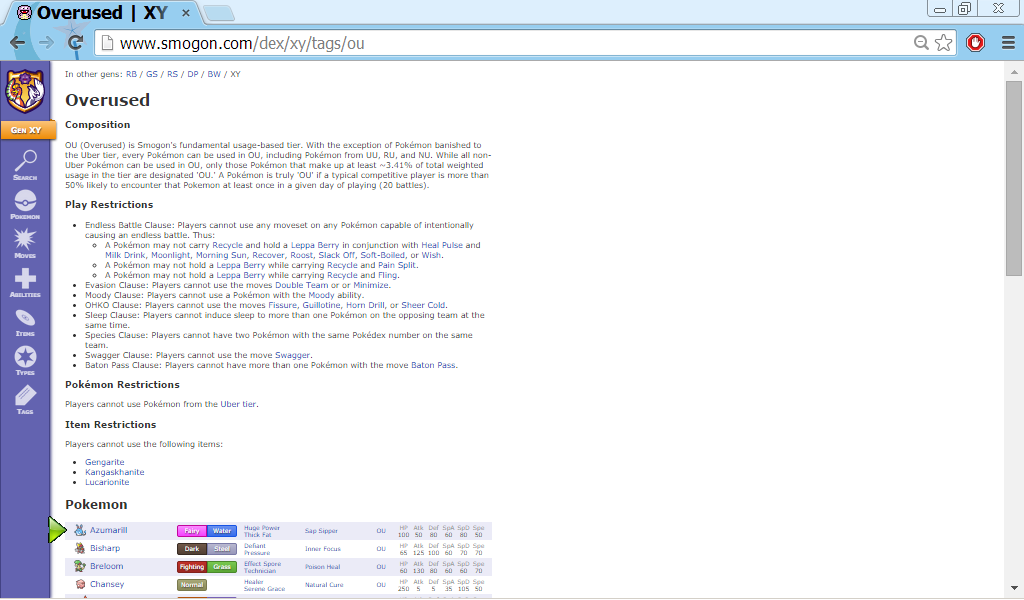This screenshot has height=600, width=1024.
Task: Click the Chansey sprite icon
Action: pyautogui.click(x=80, y=584)
